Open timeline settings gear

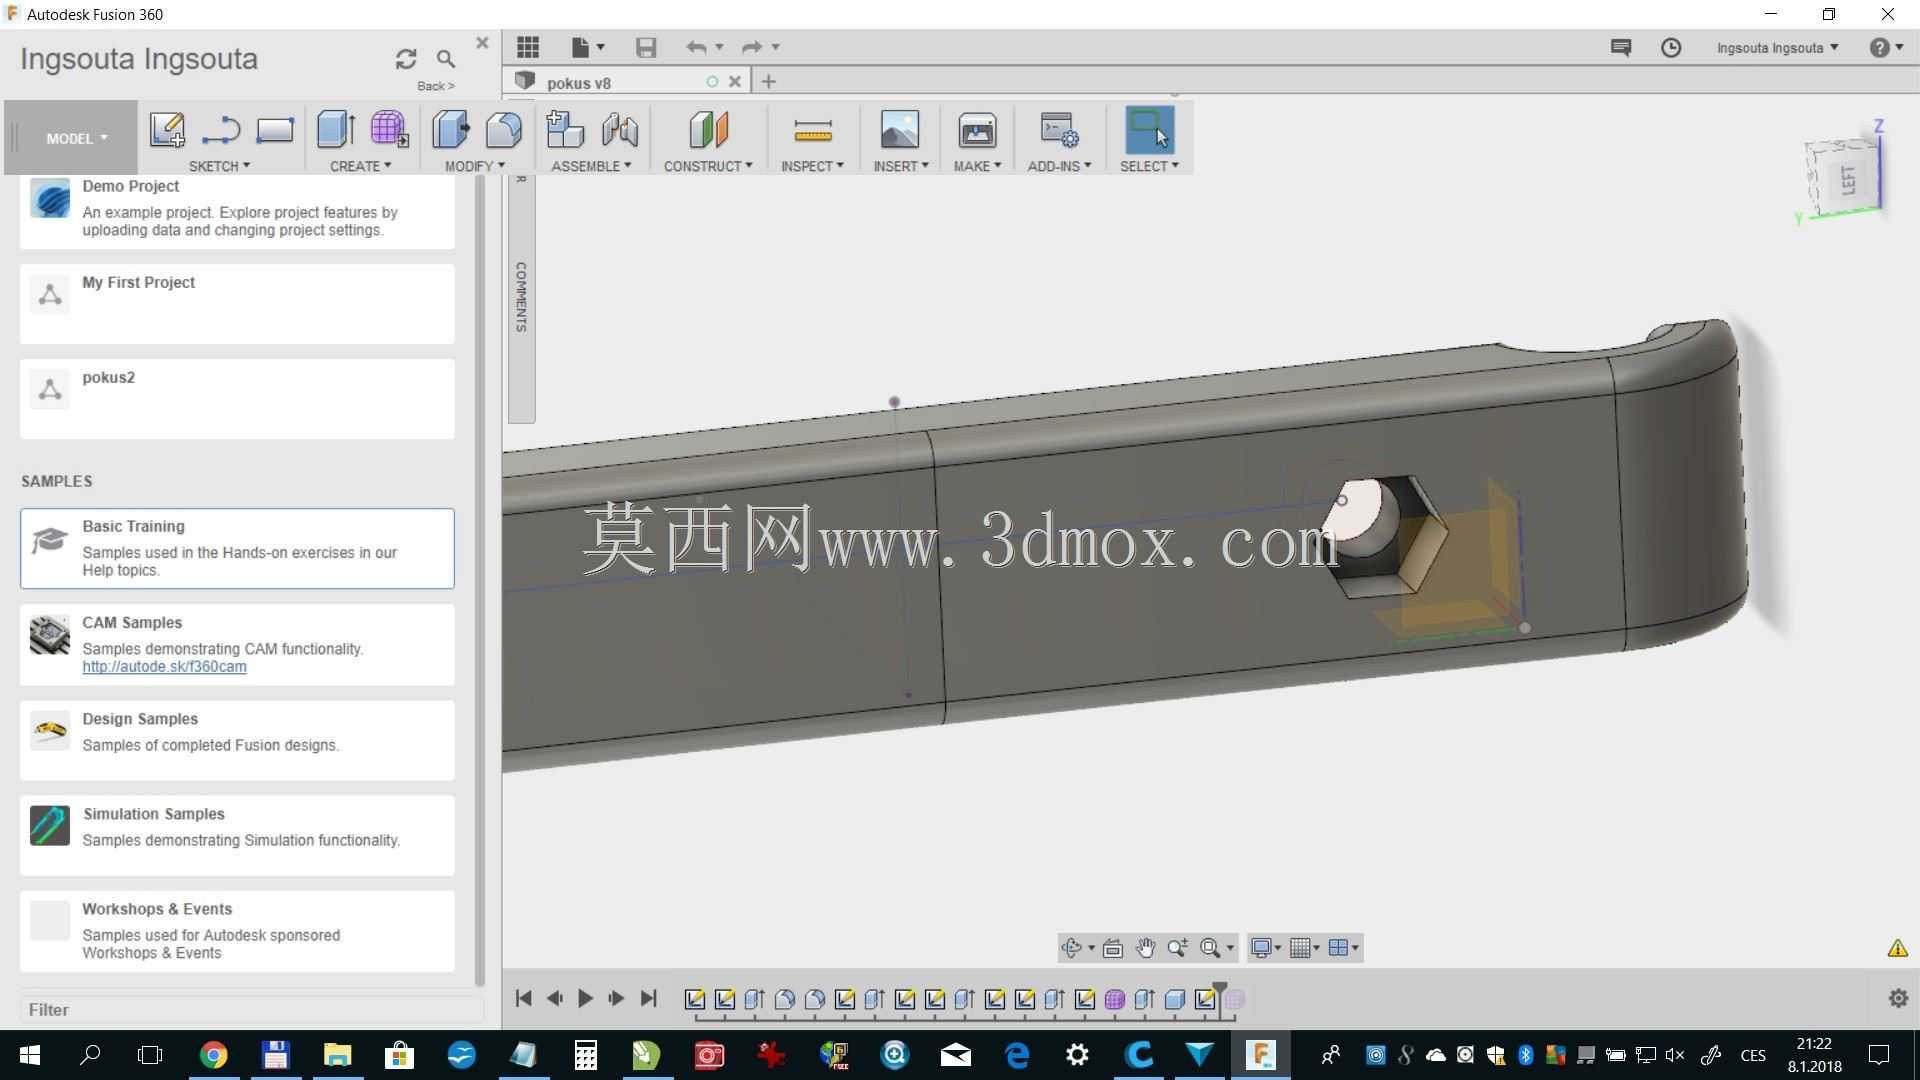coord(1898,998)
